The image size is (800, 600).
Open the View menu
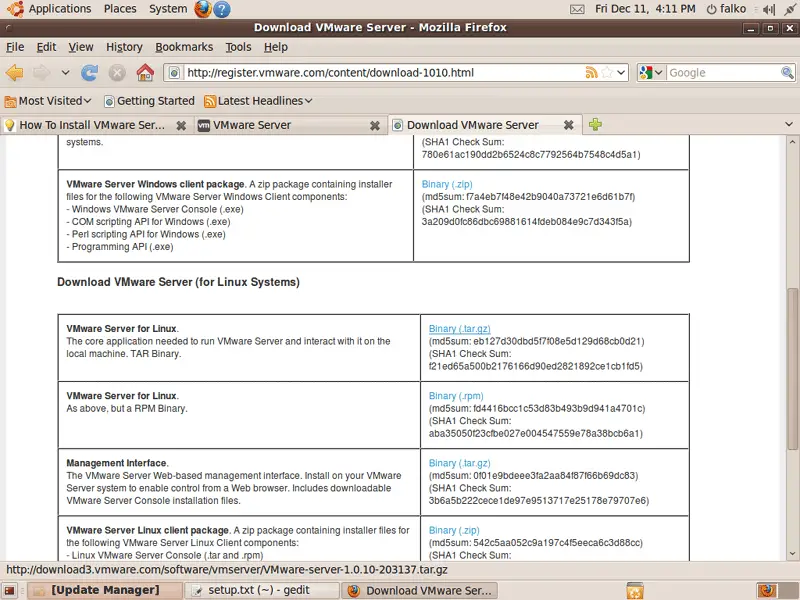81,47
